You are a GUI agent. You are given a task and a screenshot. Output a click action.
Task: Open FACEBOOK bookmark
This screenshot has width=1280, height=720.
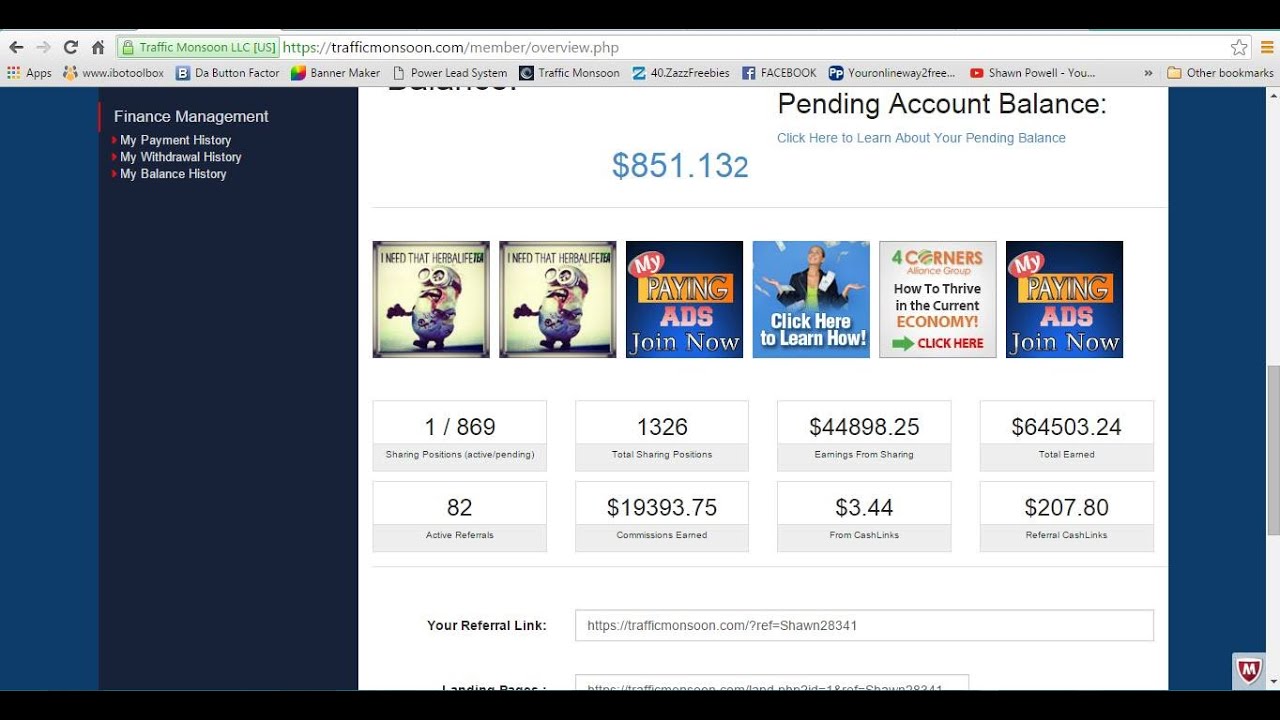tap(779, 73)
